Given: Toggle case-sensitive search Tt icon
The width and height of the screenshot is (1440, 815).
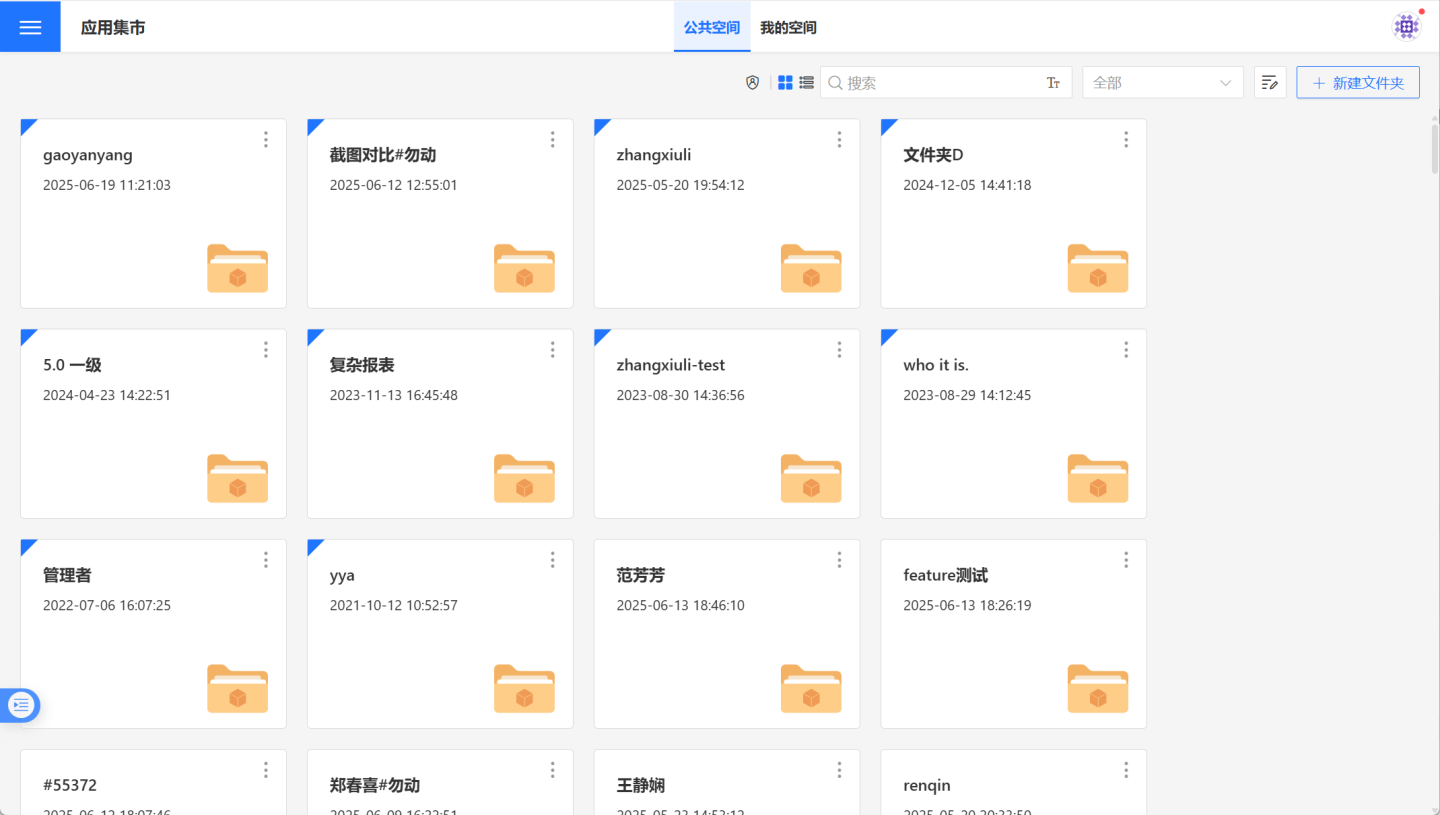Looking at the screenshot, I should tap(1053, 83).
